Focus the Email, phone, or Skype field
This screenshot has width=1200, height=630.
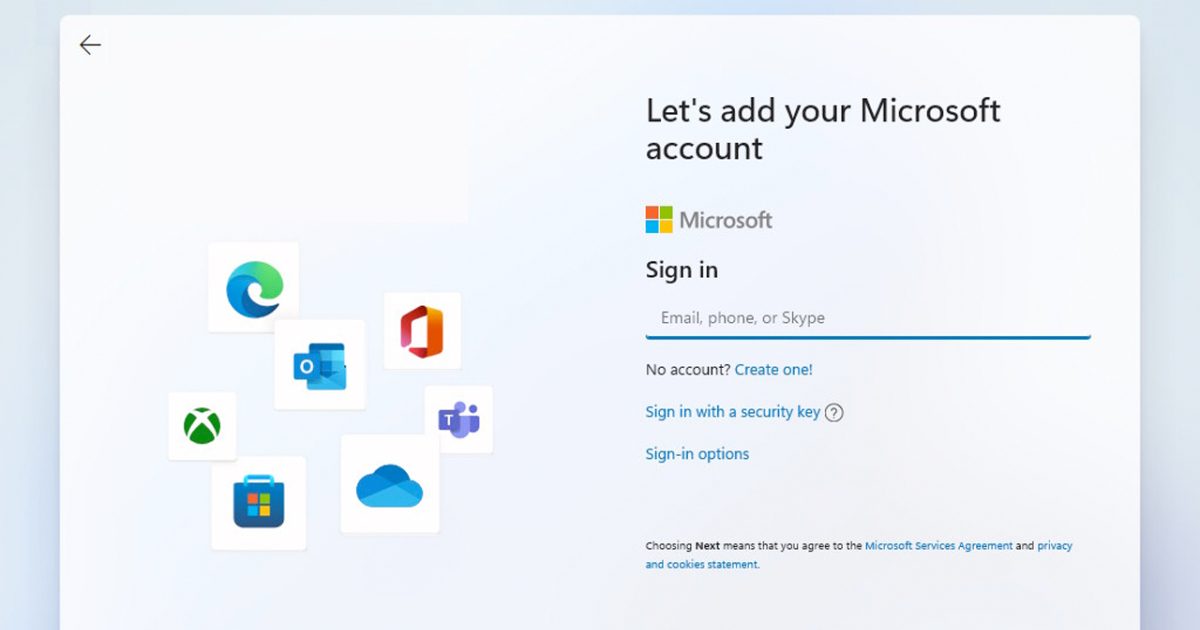click(x=868, y=318)
